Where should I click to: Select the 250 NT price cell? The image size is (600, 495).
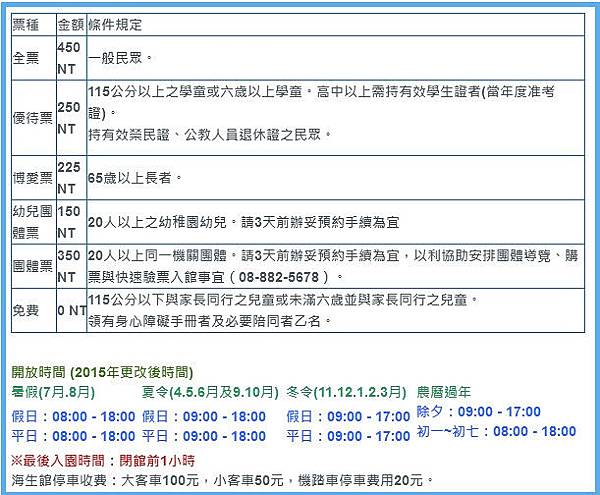pos(71,118)
